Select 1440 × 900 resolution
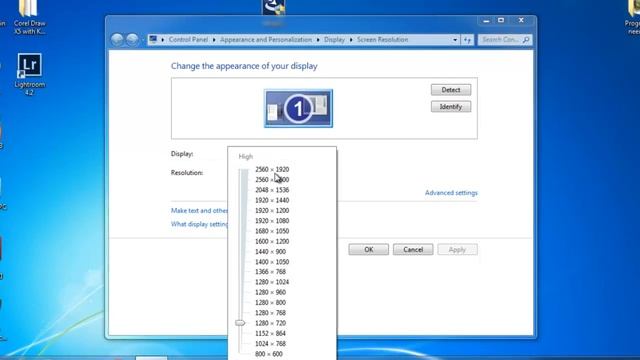Viewport: 640px width, 360px height. pyautogui.click(x=270, y=251)
